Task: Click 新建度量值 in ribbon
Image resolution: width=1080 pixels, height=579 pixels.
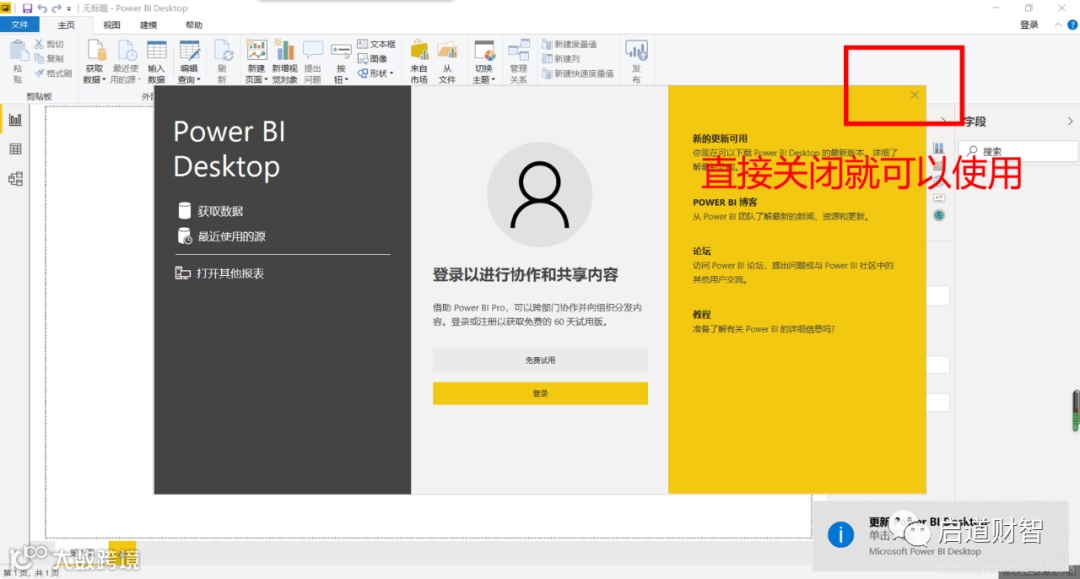Action: coord(570,44)
